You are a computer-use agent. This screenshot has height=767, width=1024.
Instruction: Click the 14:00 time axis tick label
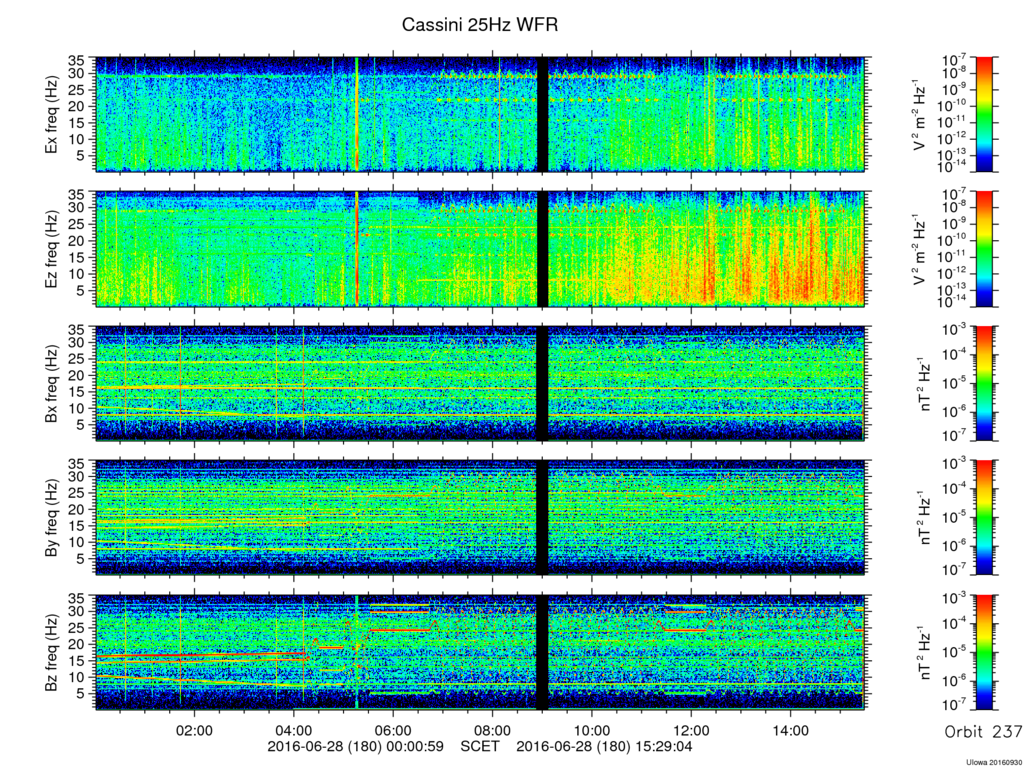pyautogui.click(x=790, y=731)
